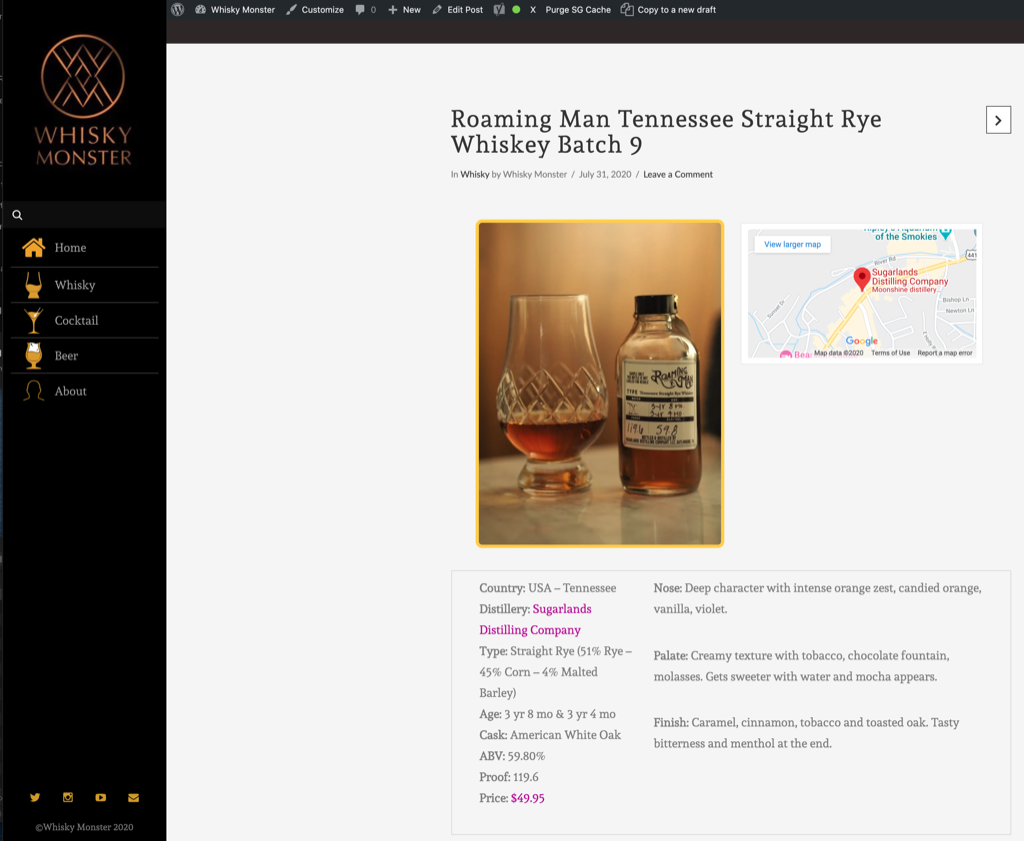
Task: Click Report a map error
Action: click(944, 353)
